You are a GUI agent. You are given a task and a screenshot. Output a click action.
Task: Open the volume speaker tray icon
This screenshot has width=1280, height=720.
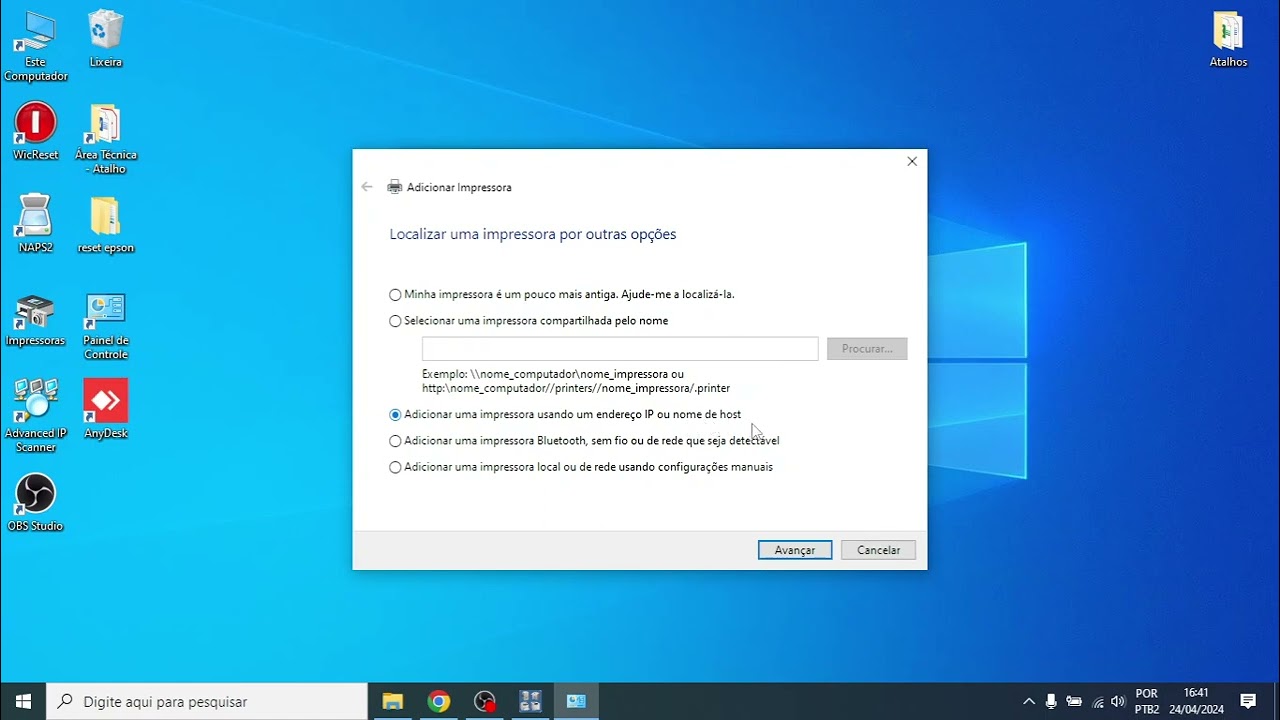tap(1118, 701)
